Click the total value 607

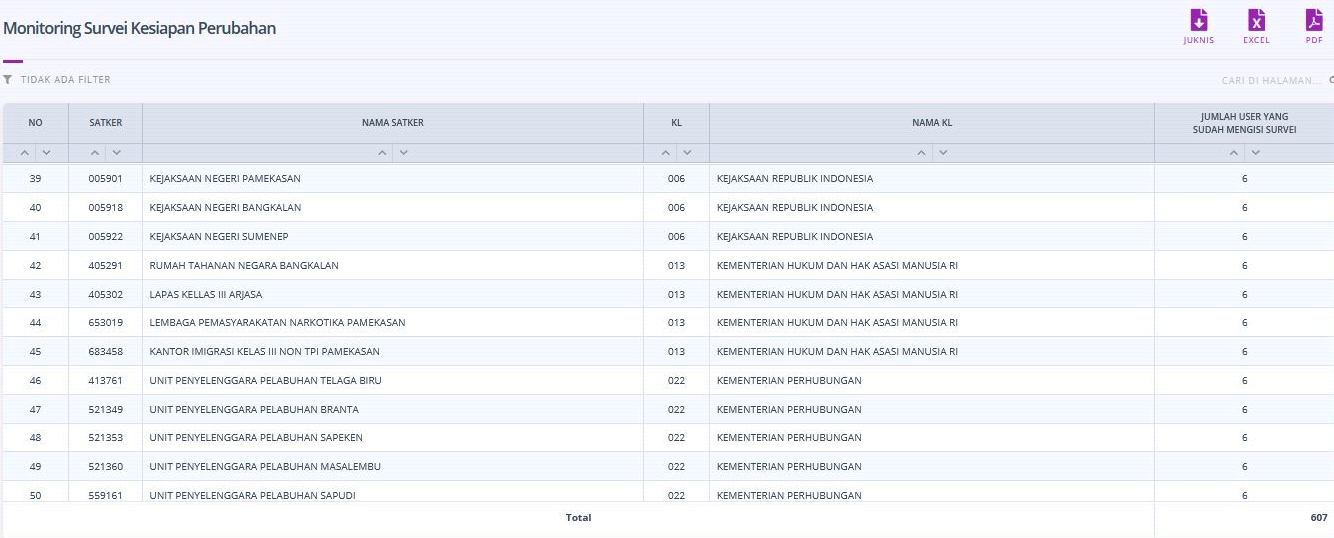pyautogui.click(x=1319, y=517)
